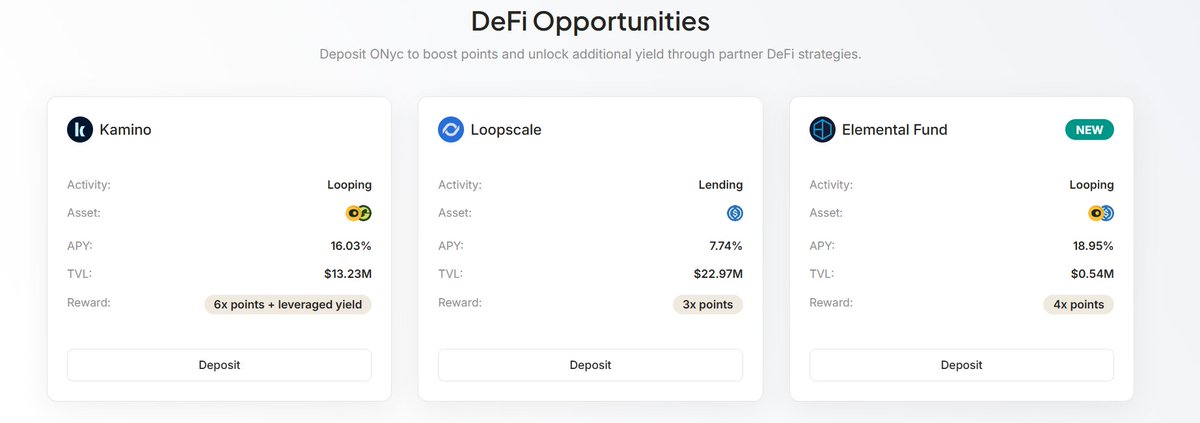Open the Elemental Fund title link

point(894,129)
